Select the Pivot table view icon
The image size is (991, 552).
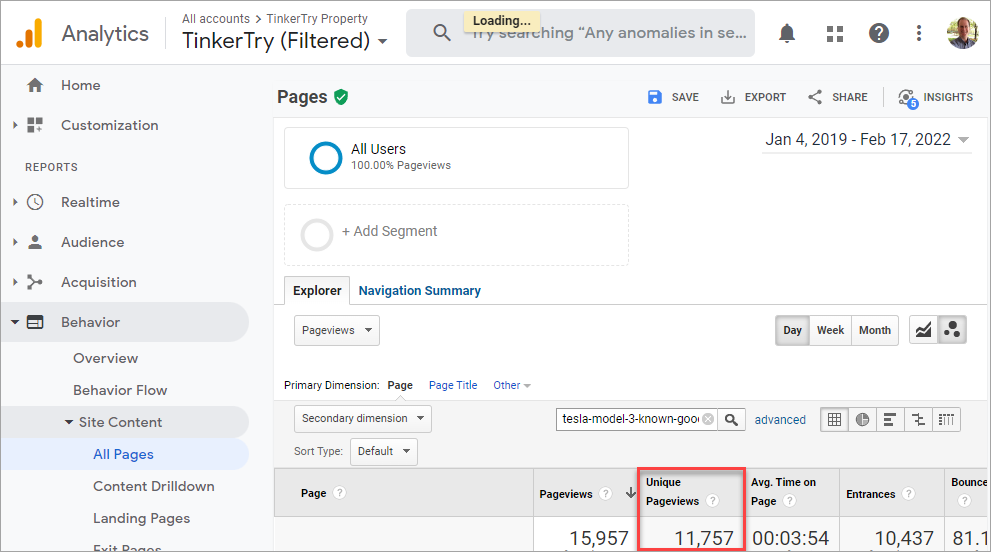pos(946,419)
